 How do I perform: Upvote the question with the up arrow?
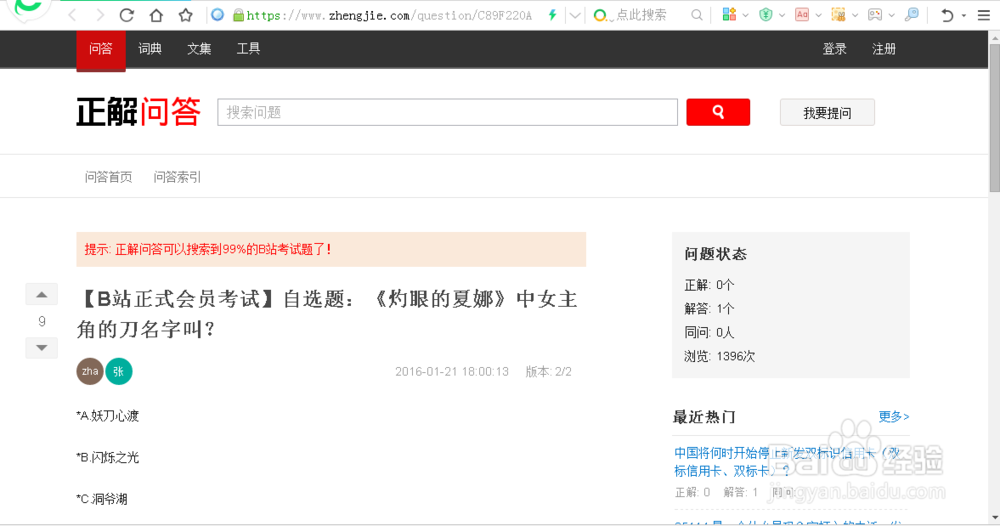pos(41,295)
